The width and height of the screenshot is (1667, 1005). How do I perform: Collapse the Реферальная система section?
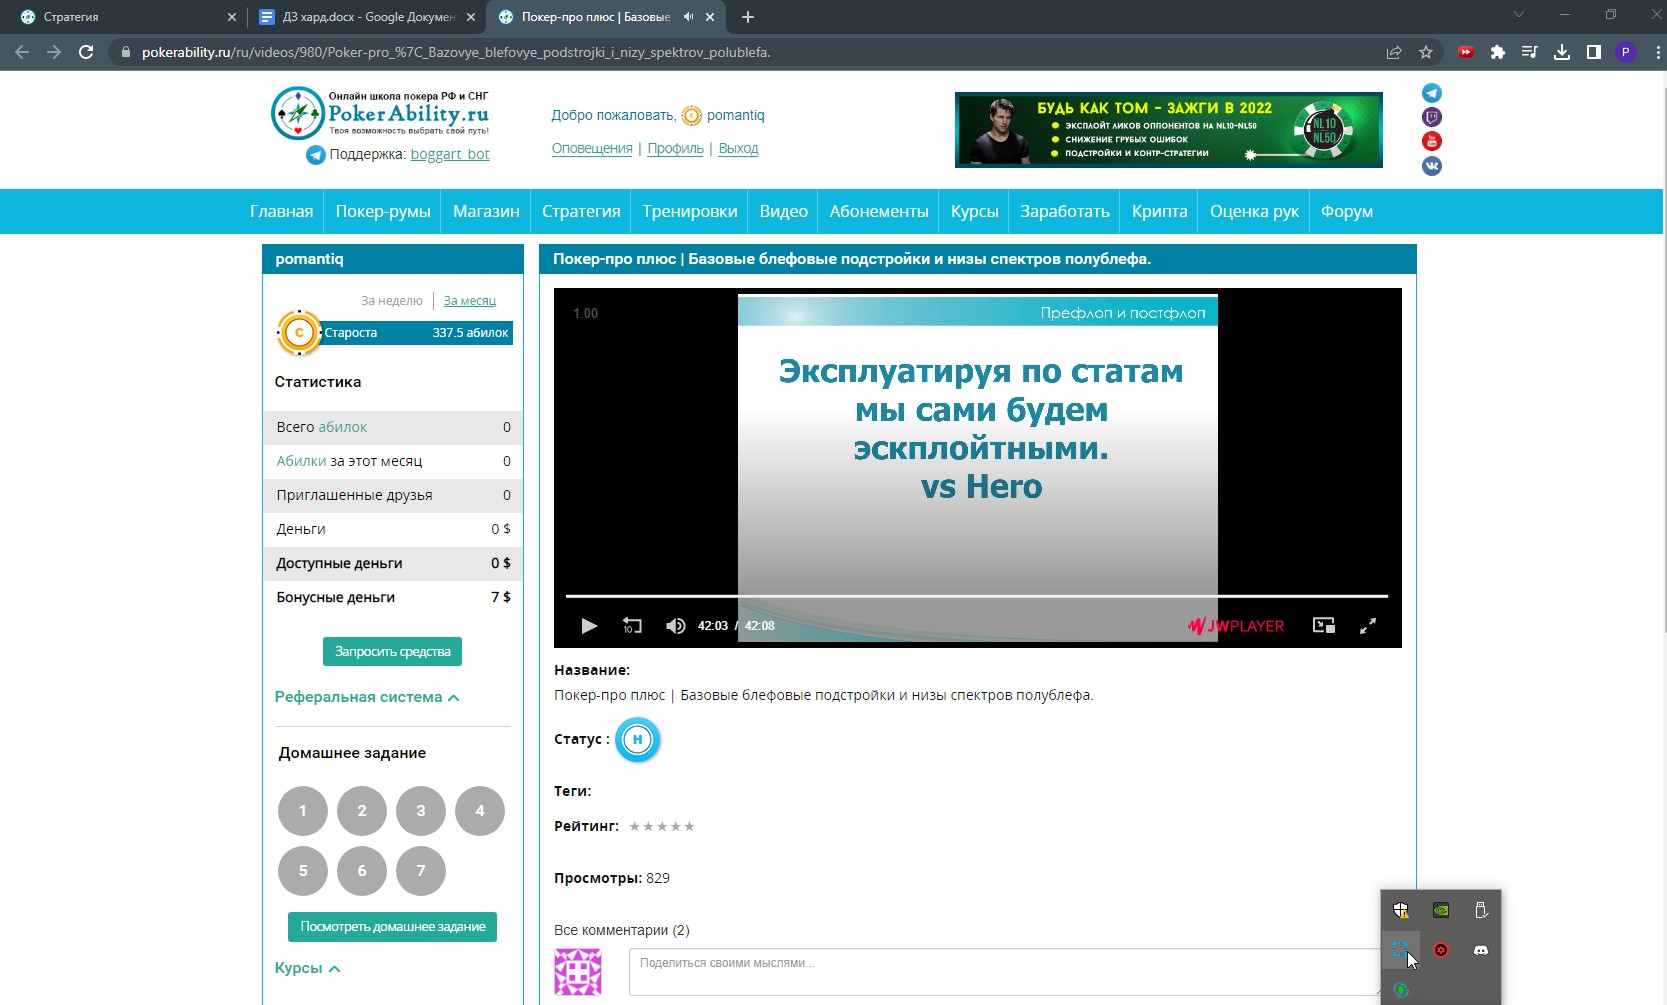367,697
